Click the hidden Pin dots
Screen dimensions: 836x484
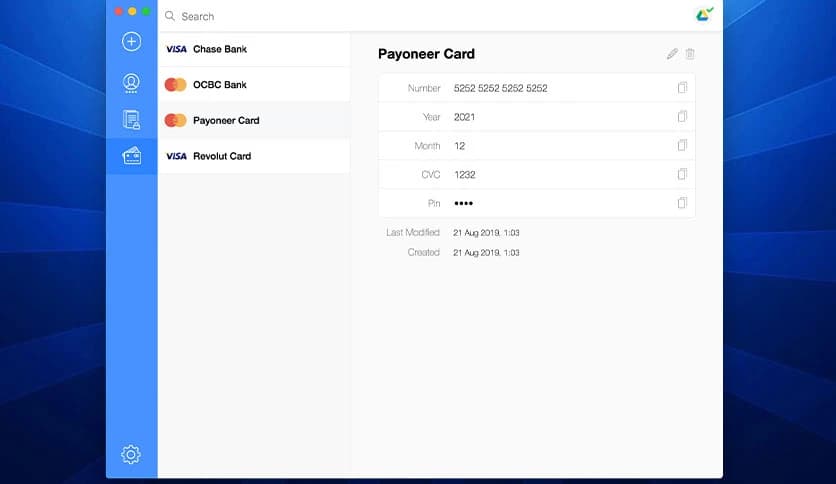pyautogui.click(x=463, y=203)
